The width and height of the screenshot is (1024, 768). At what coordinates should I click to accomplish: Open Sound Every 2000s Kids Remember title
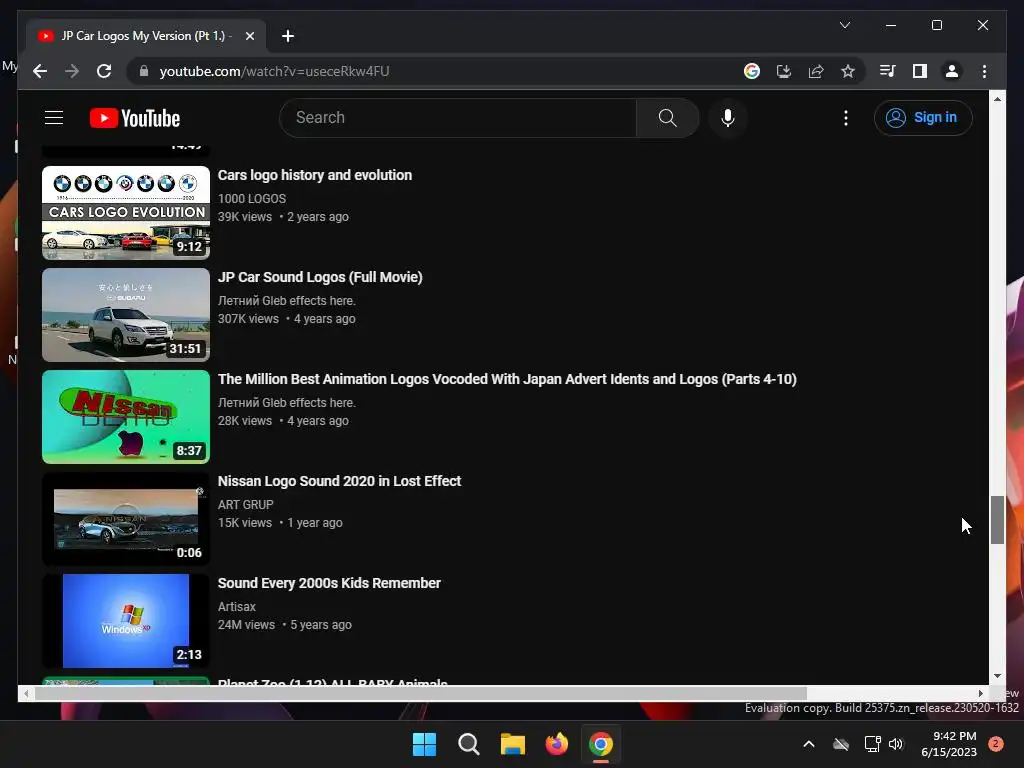[x=329, y=583]
